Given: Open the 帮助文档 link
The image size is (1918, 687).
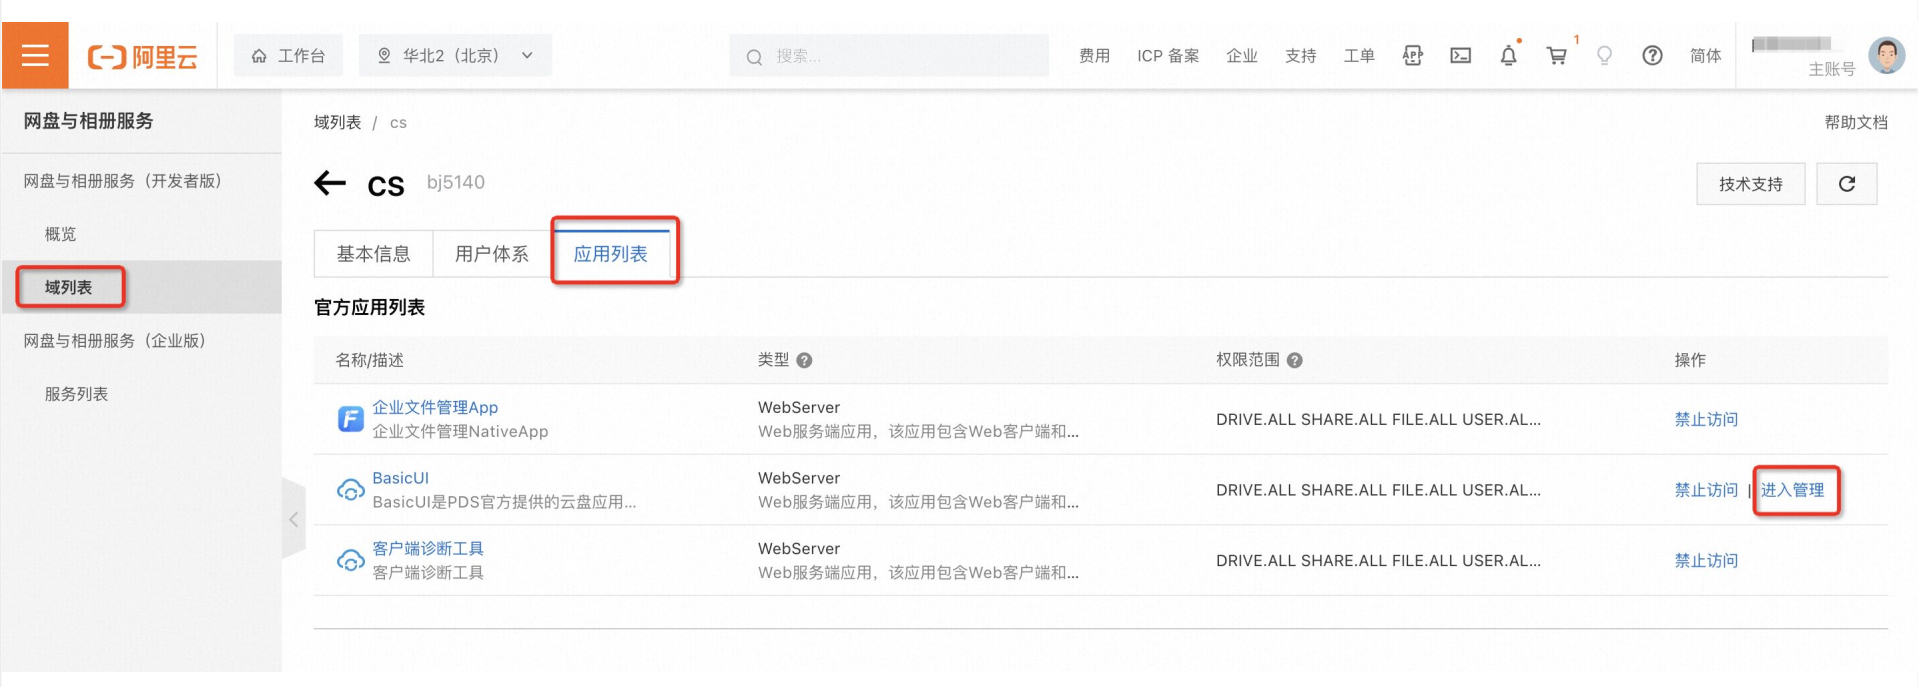Looking at the screenshot, I should coord(1856,122).
